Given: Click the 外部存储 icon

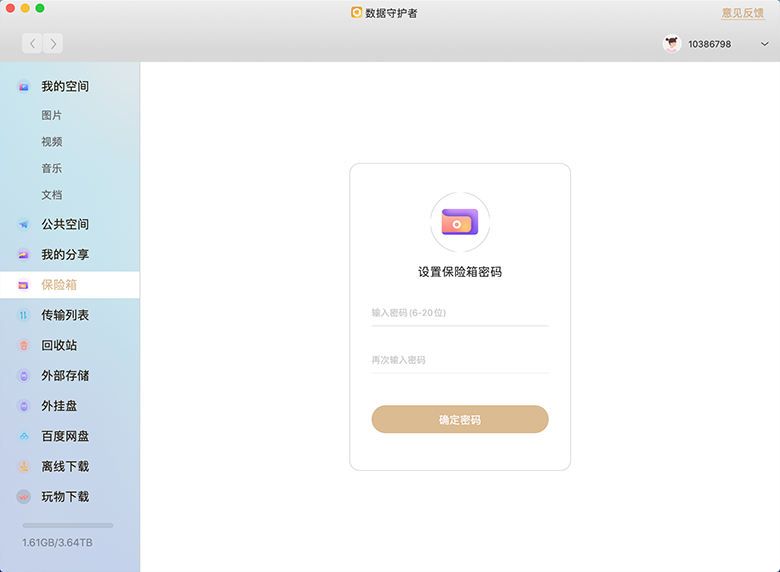Looking at the screenshot, I should 23,376.
